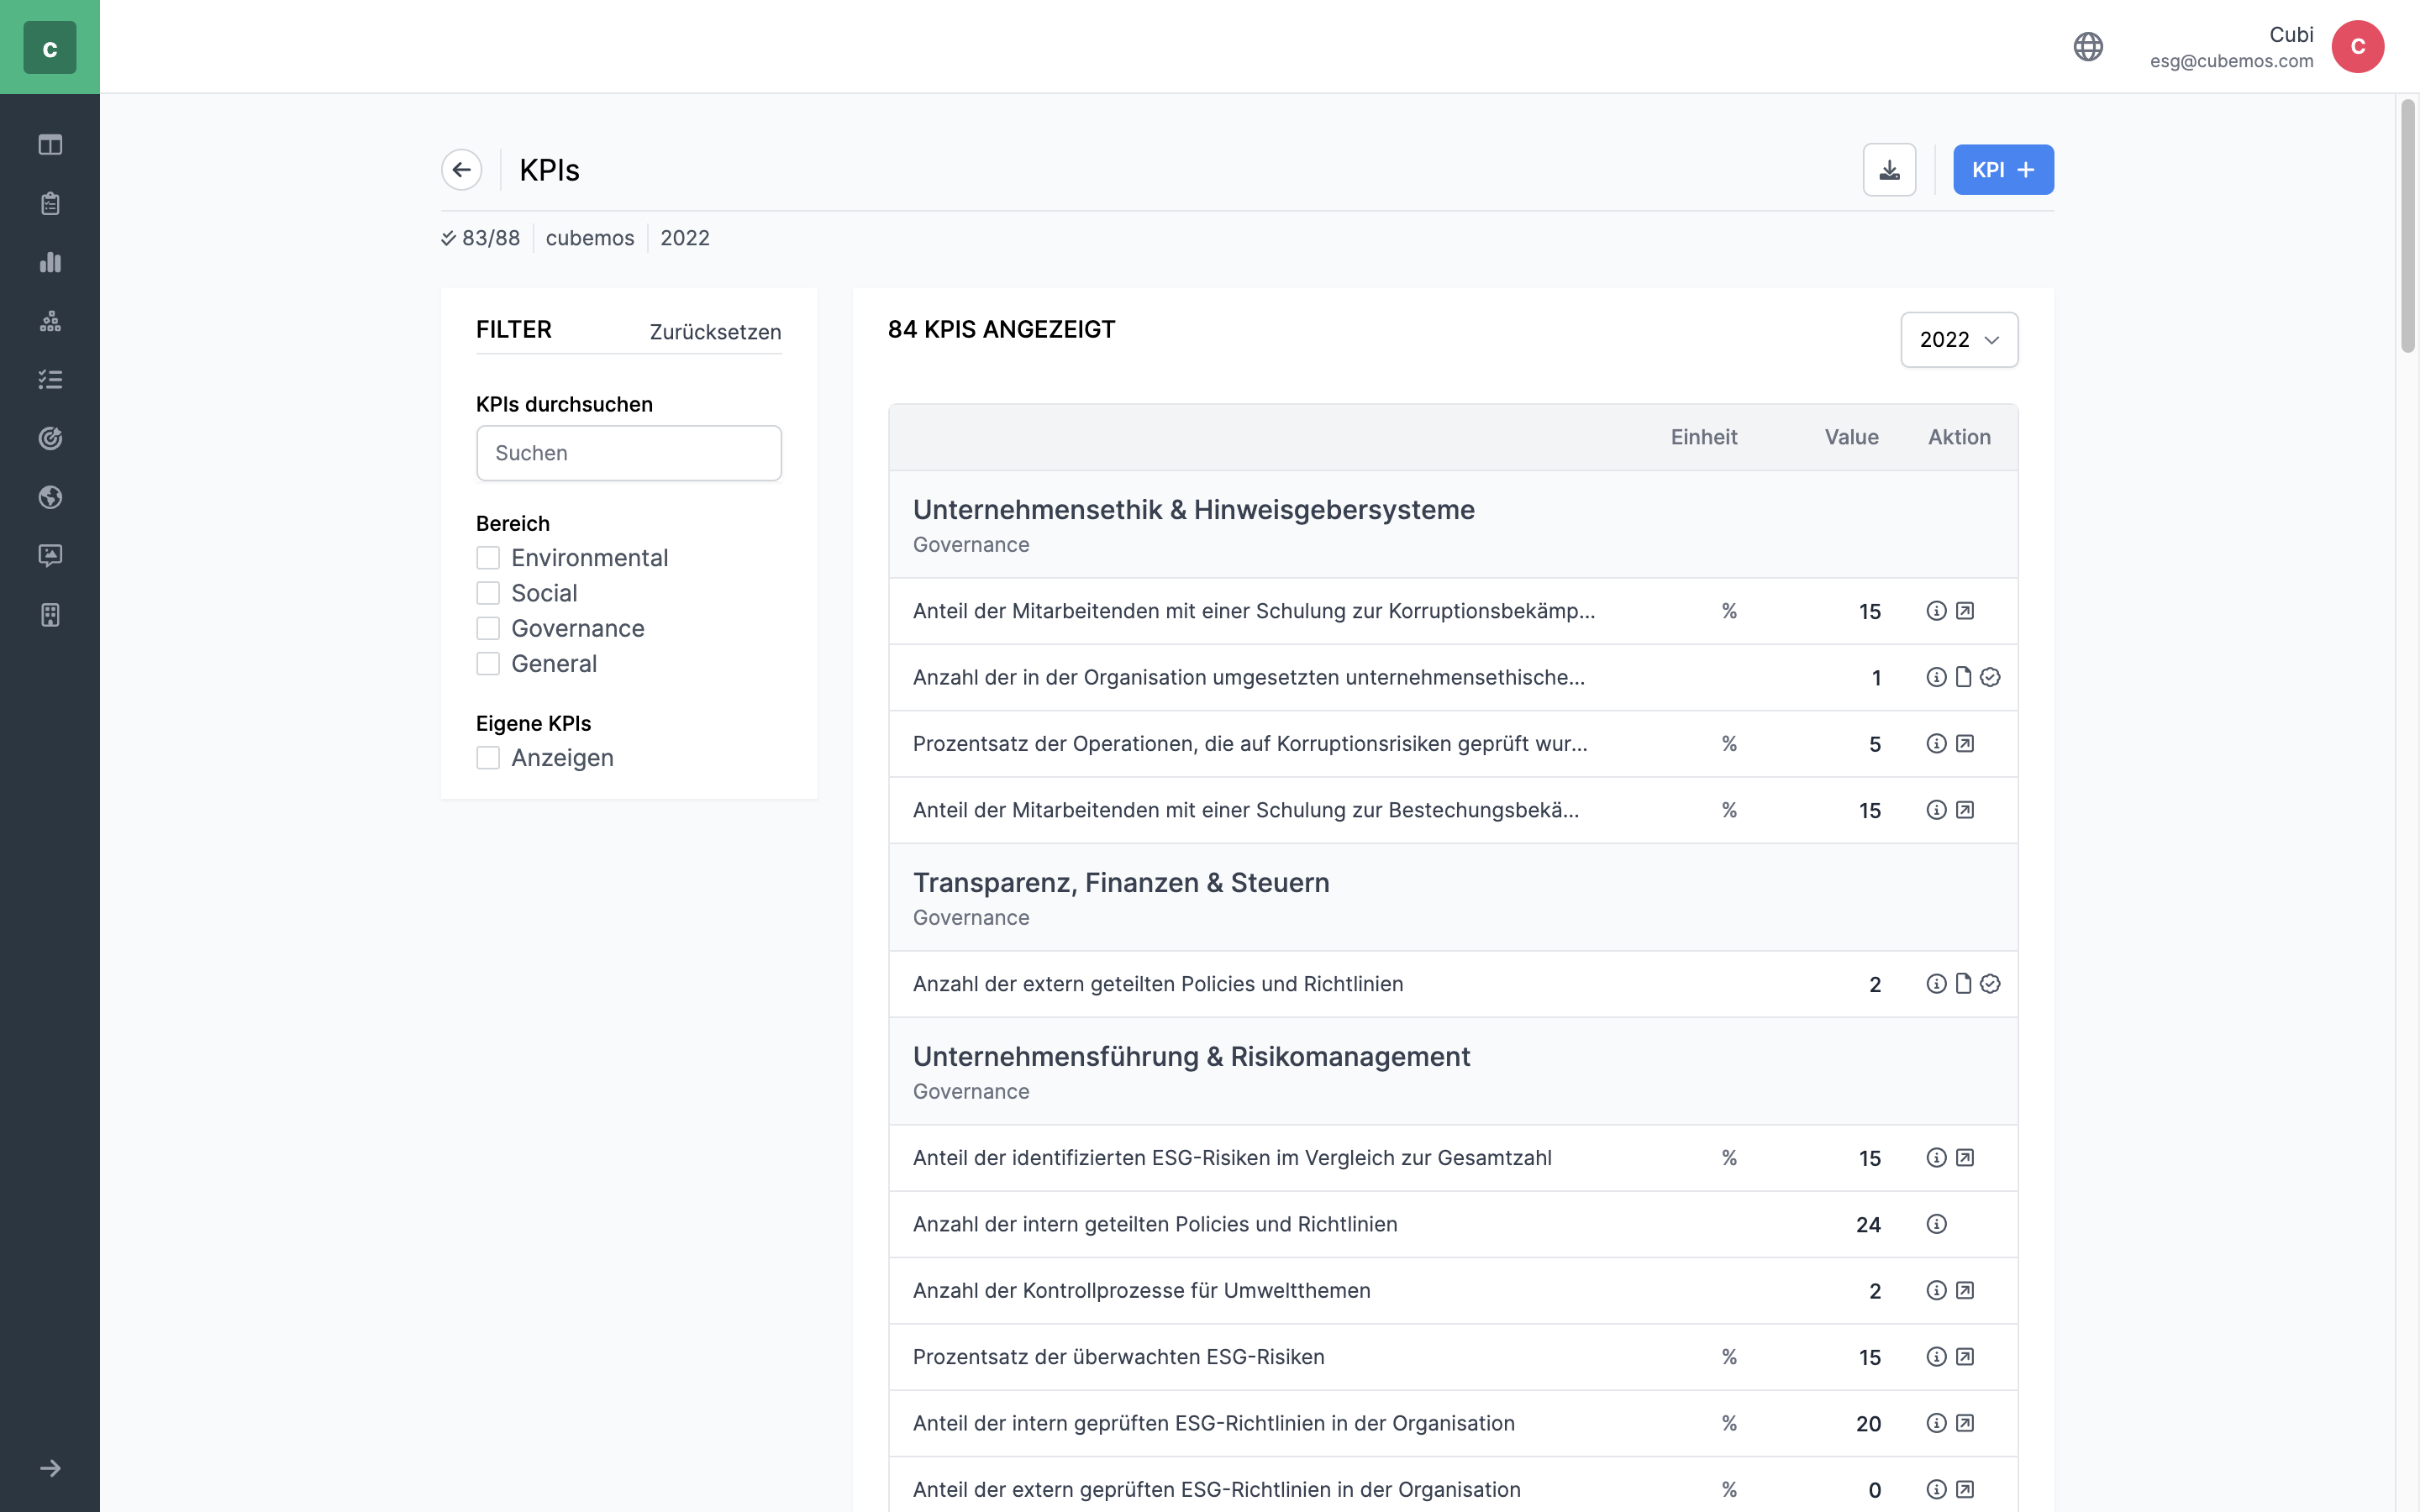Click the Zurücksetzen filter reset link
The height and width of the screenshot is (1512, 2420).
pyautogui.click(x=715, y=332)
